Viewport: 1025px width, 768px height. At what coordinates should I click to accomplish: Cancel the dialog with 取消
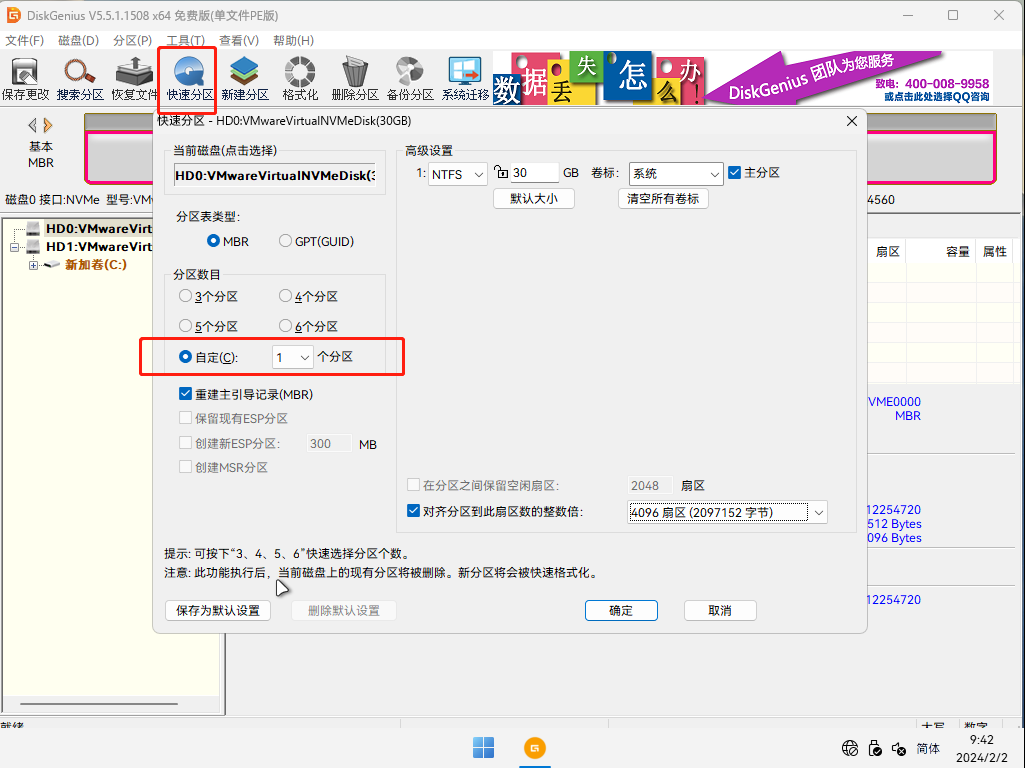pos(720,610)
